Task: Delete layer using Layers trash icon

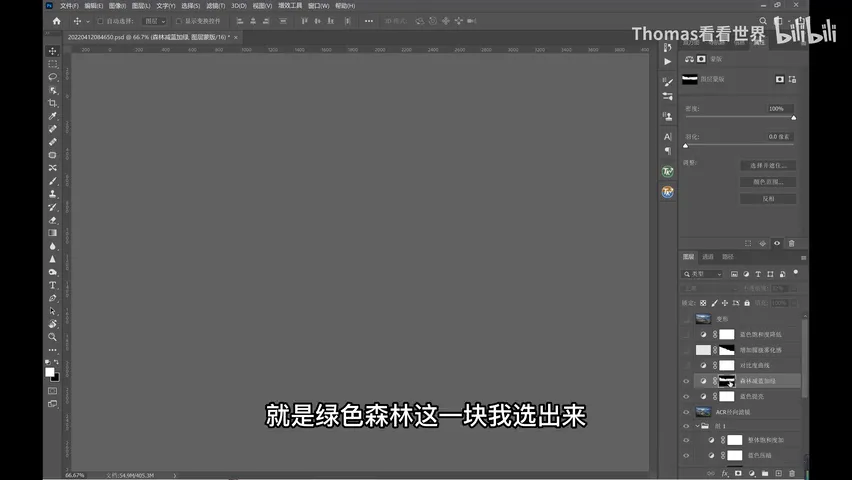Action: point(792,473)
